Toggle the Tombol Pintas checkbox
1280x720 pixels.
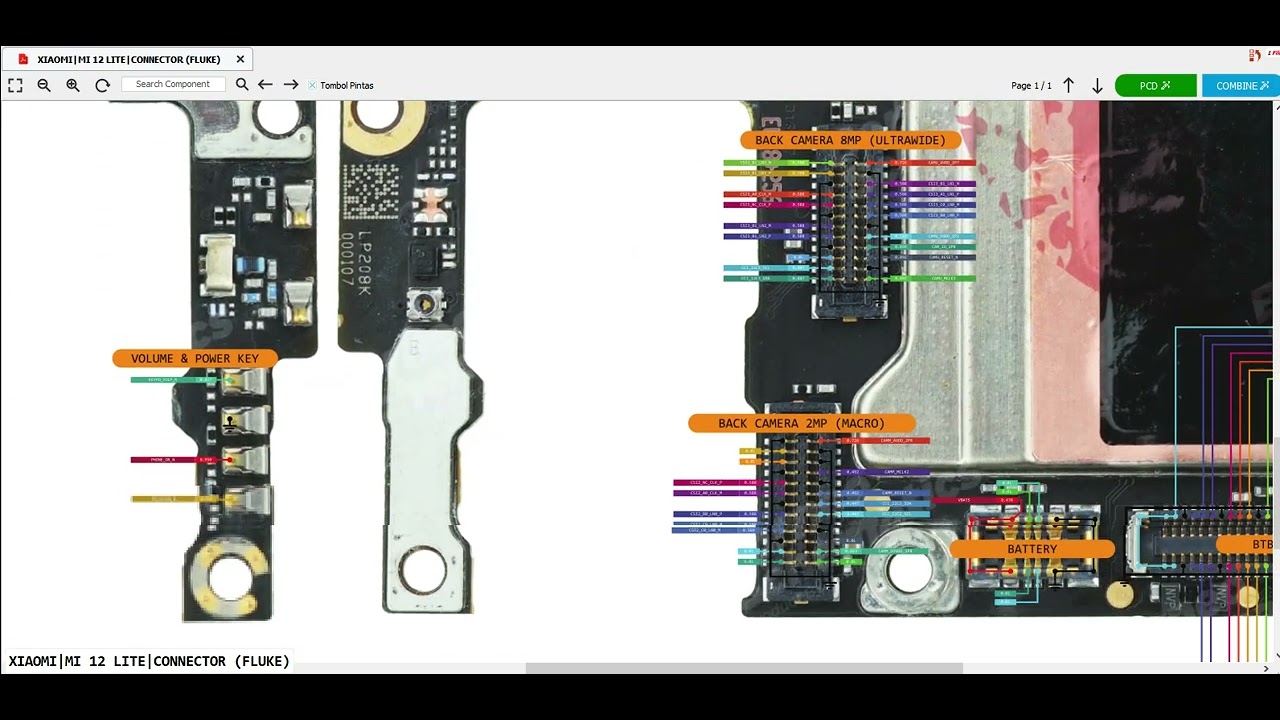(x=312, y=85)
